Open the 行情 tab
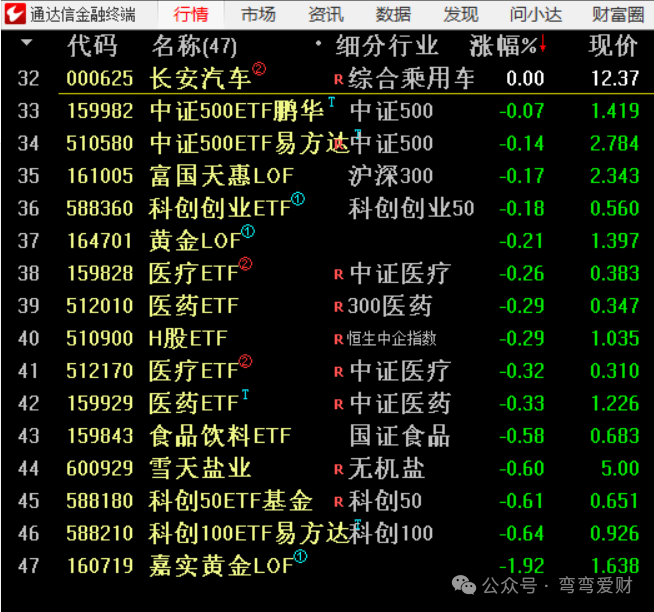The image size is (654, 612). pyautogui.click(x=191, y=15)
